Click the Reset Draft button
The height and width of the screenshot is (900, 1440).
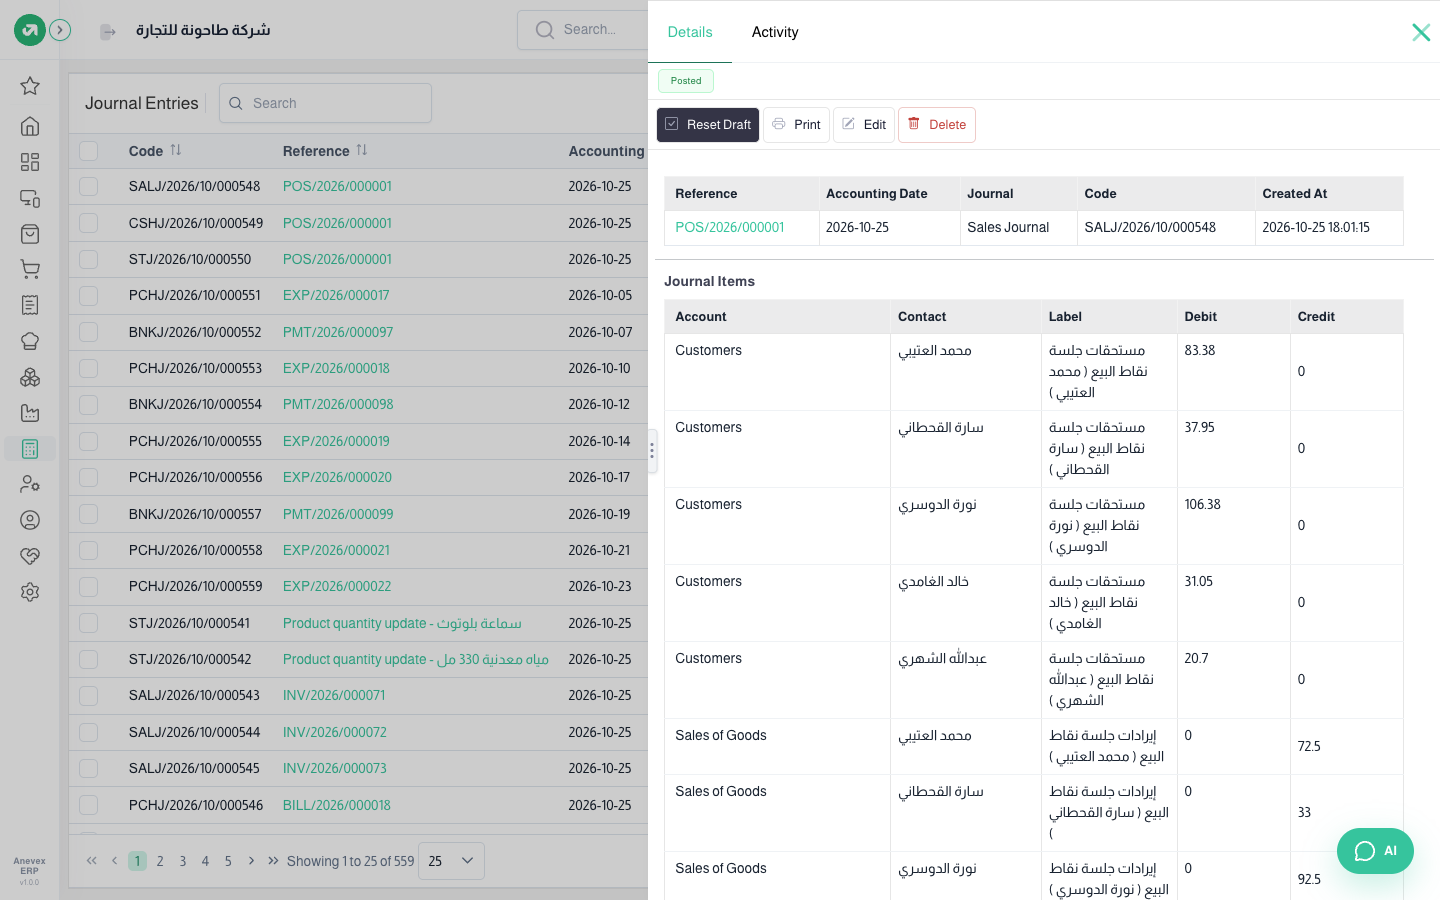point(708,125)
